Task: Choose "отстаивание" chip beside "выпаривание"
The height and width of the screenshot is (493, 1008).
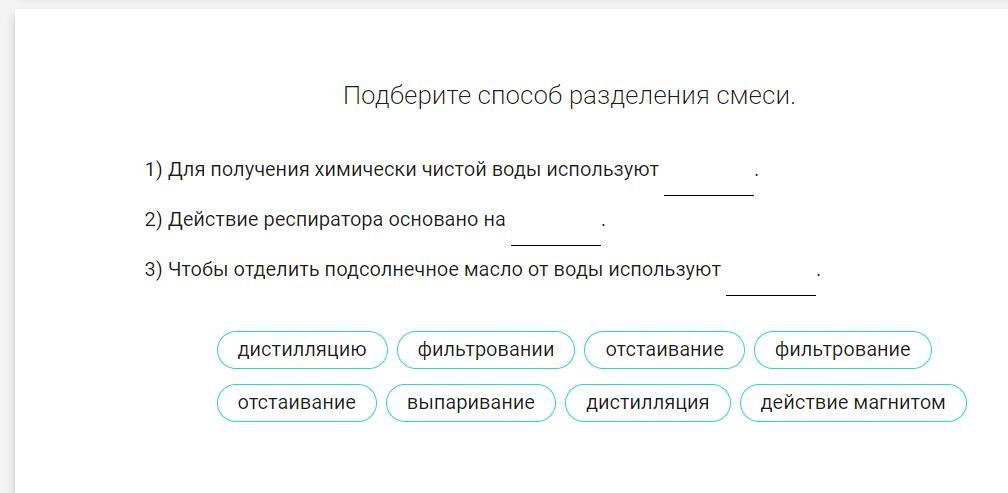Action: point(296,403)
